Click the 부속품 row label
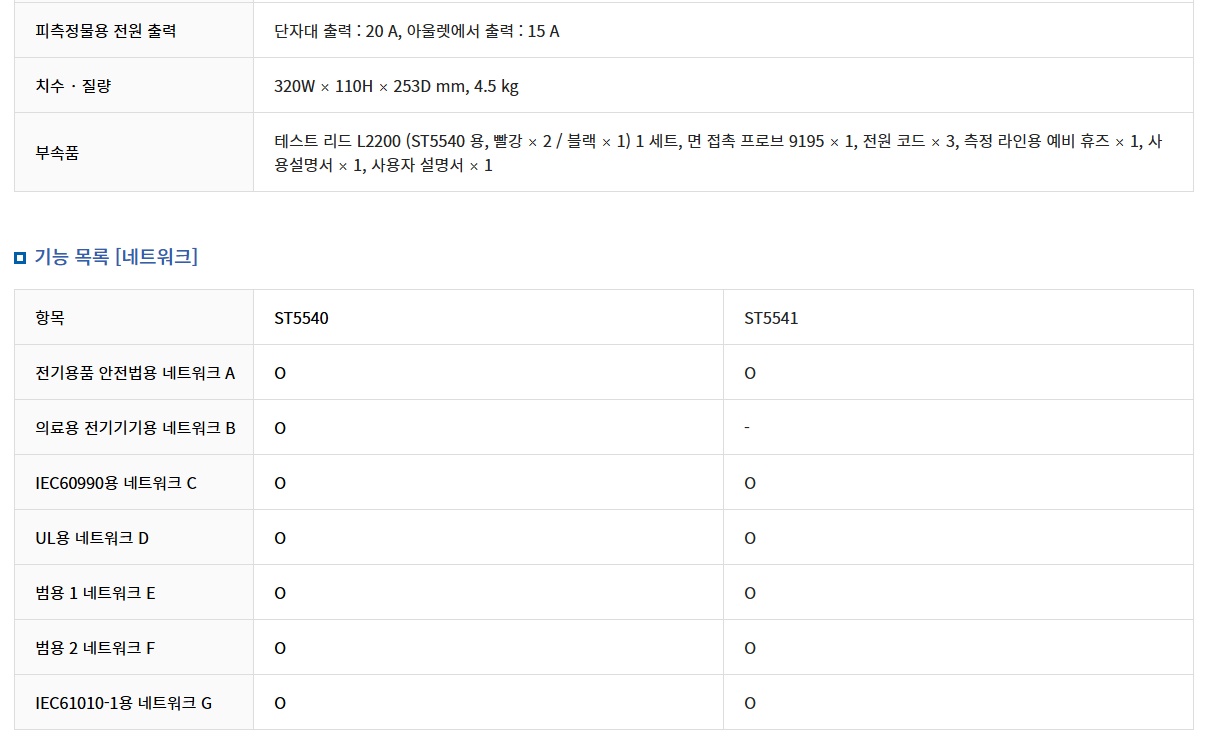The width and height of the screenshot is (1208, 754). click(57, 153)
